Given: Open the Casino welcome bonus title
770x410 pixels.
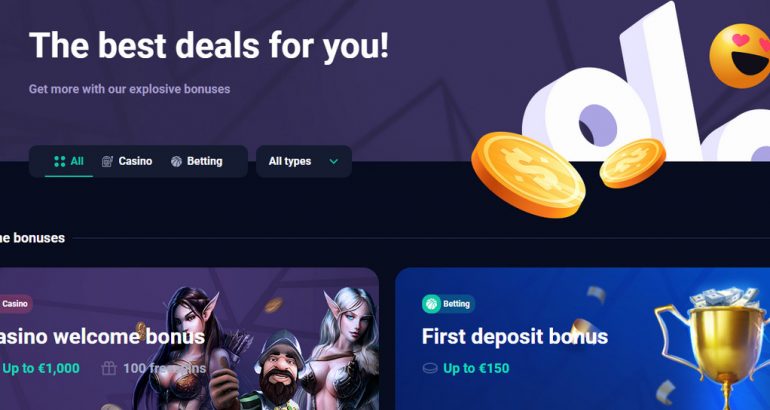Looking at the screenshot, I should pos(102,337).
